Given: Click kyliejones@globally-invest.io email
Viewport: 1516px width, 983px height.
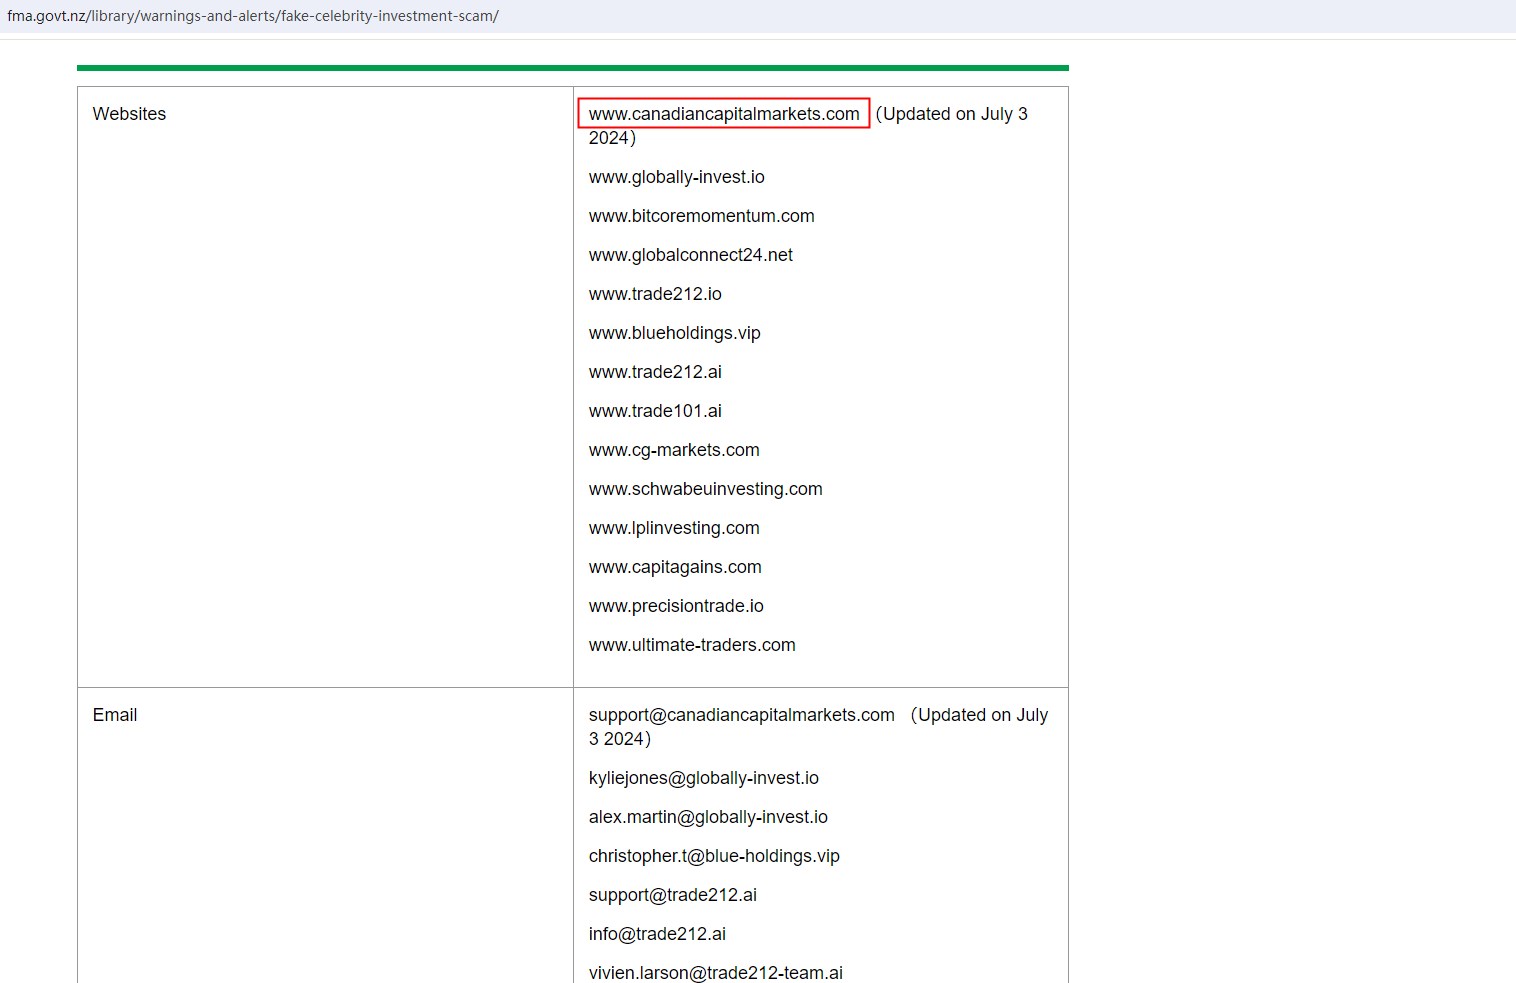Looking at the screenshot, I should pyautogui.click(x=704, y=778).
